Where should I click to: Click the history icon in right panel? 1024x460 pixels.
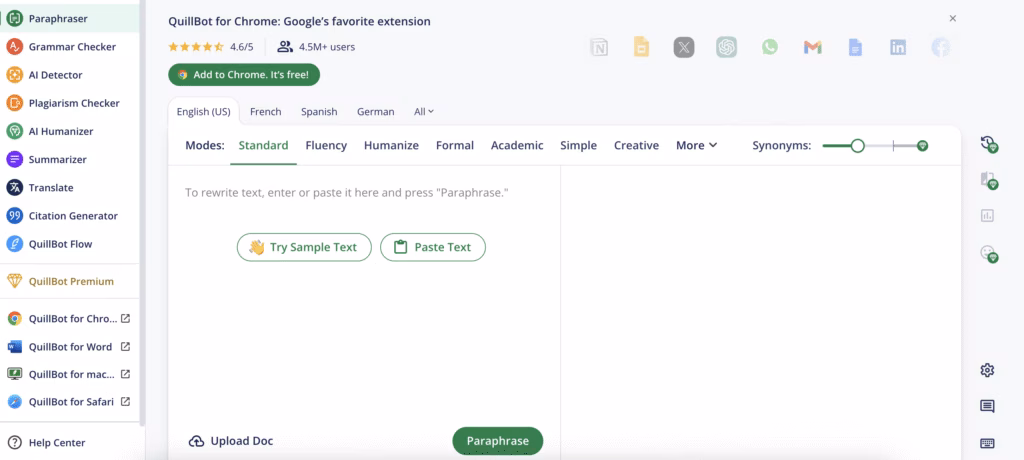[988, 144]
